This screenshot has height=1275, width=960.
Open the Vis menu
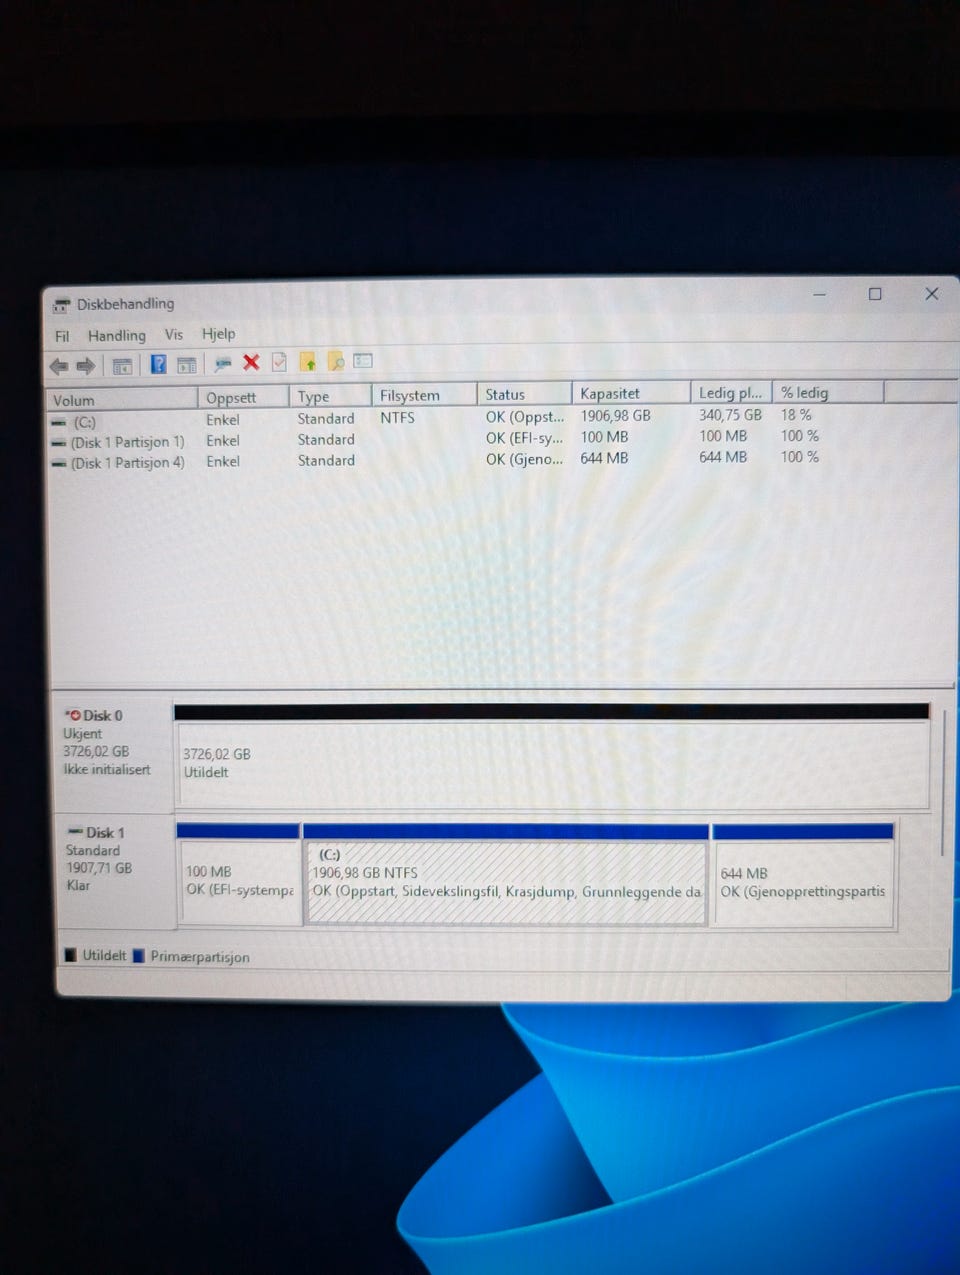[x=174, y=334]
